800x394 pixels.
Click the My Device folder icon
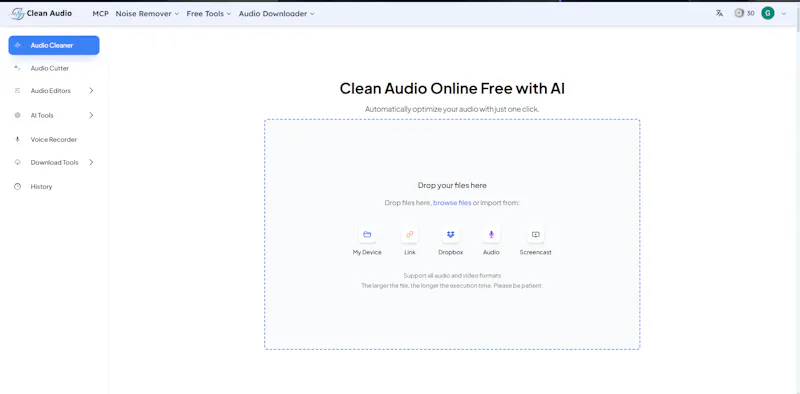coord(367,235)
